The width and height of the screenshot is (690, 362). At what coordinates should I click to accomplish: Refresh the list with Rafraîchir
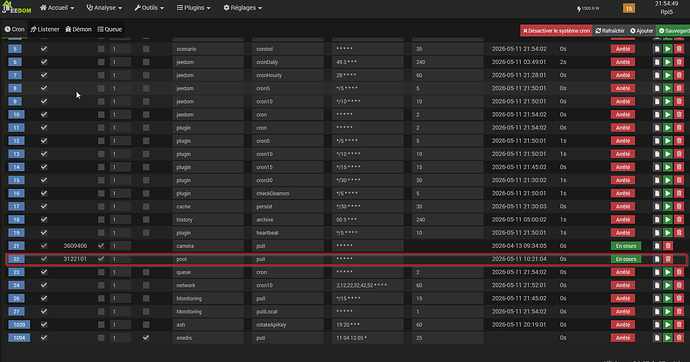click(x=610, y=31)
